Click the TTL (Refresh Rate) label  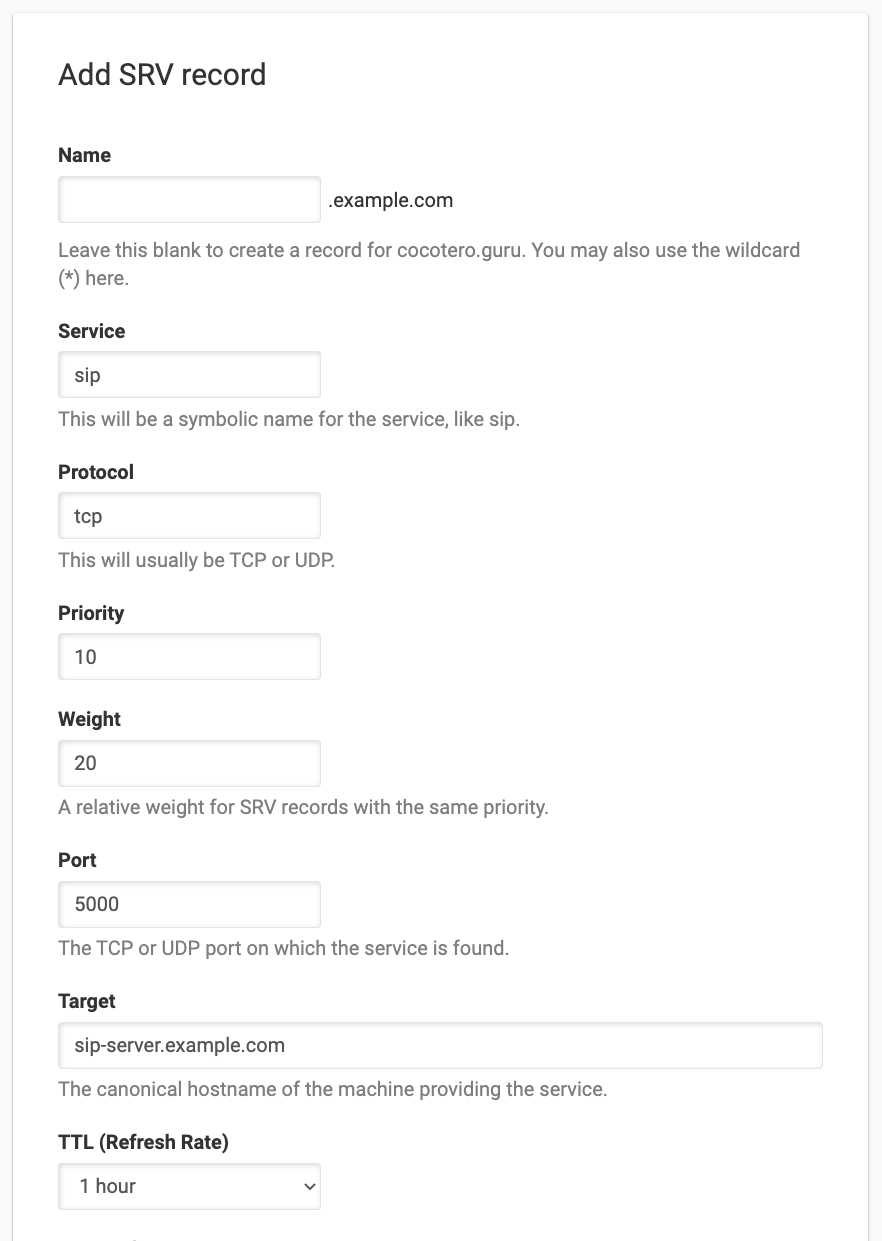[x=143, y=1142]
